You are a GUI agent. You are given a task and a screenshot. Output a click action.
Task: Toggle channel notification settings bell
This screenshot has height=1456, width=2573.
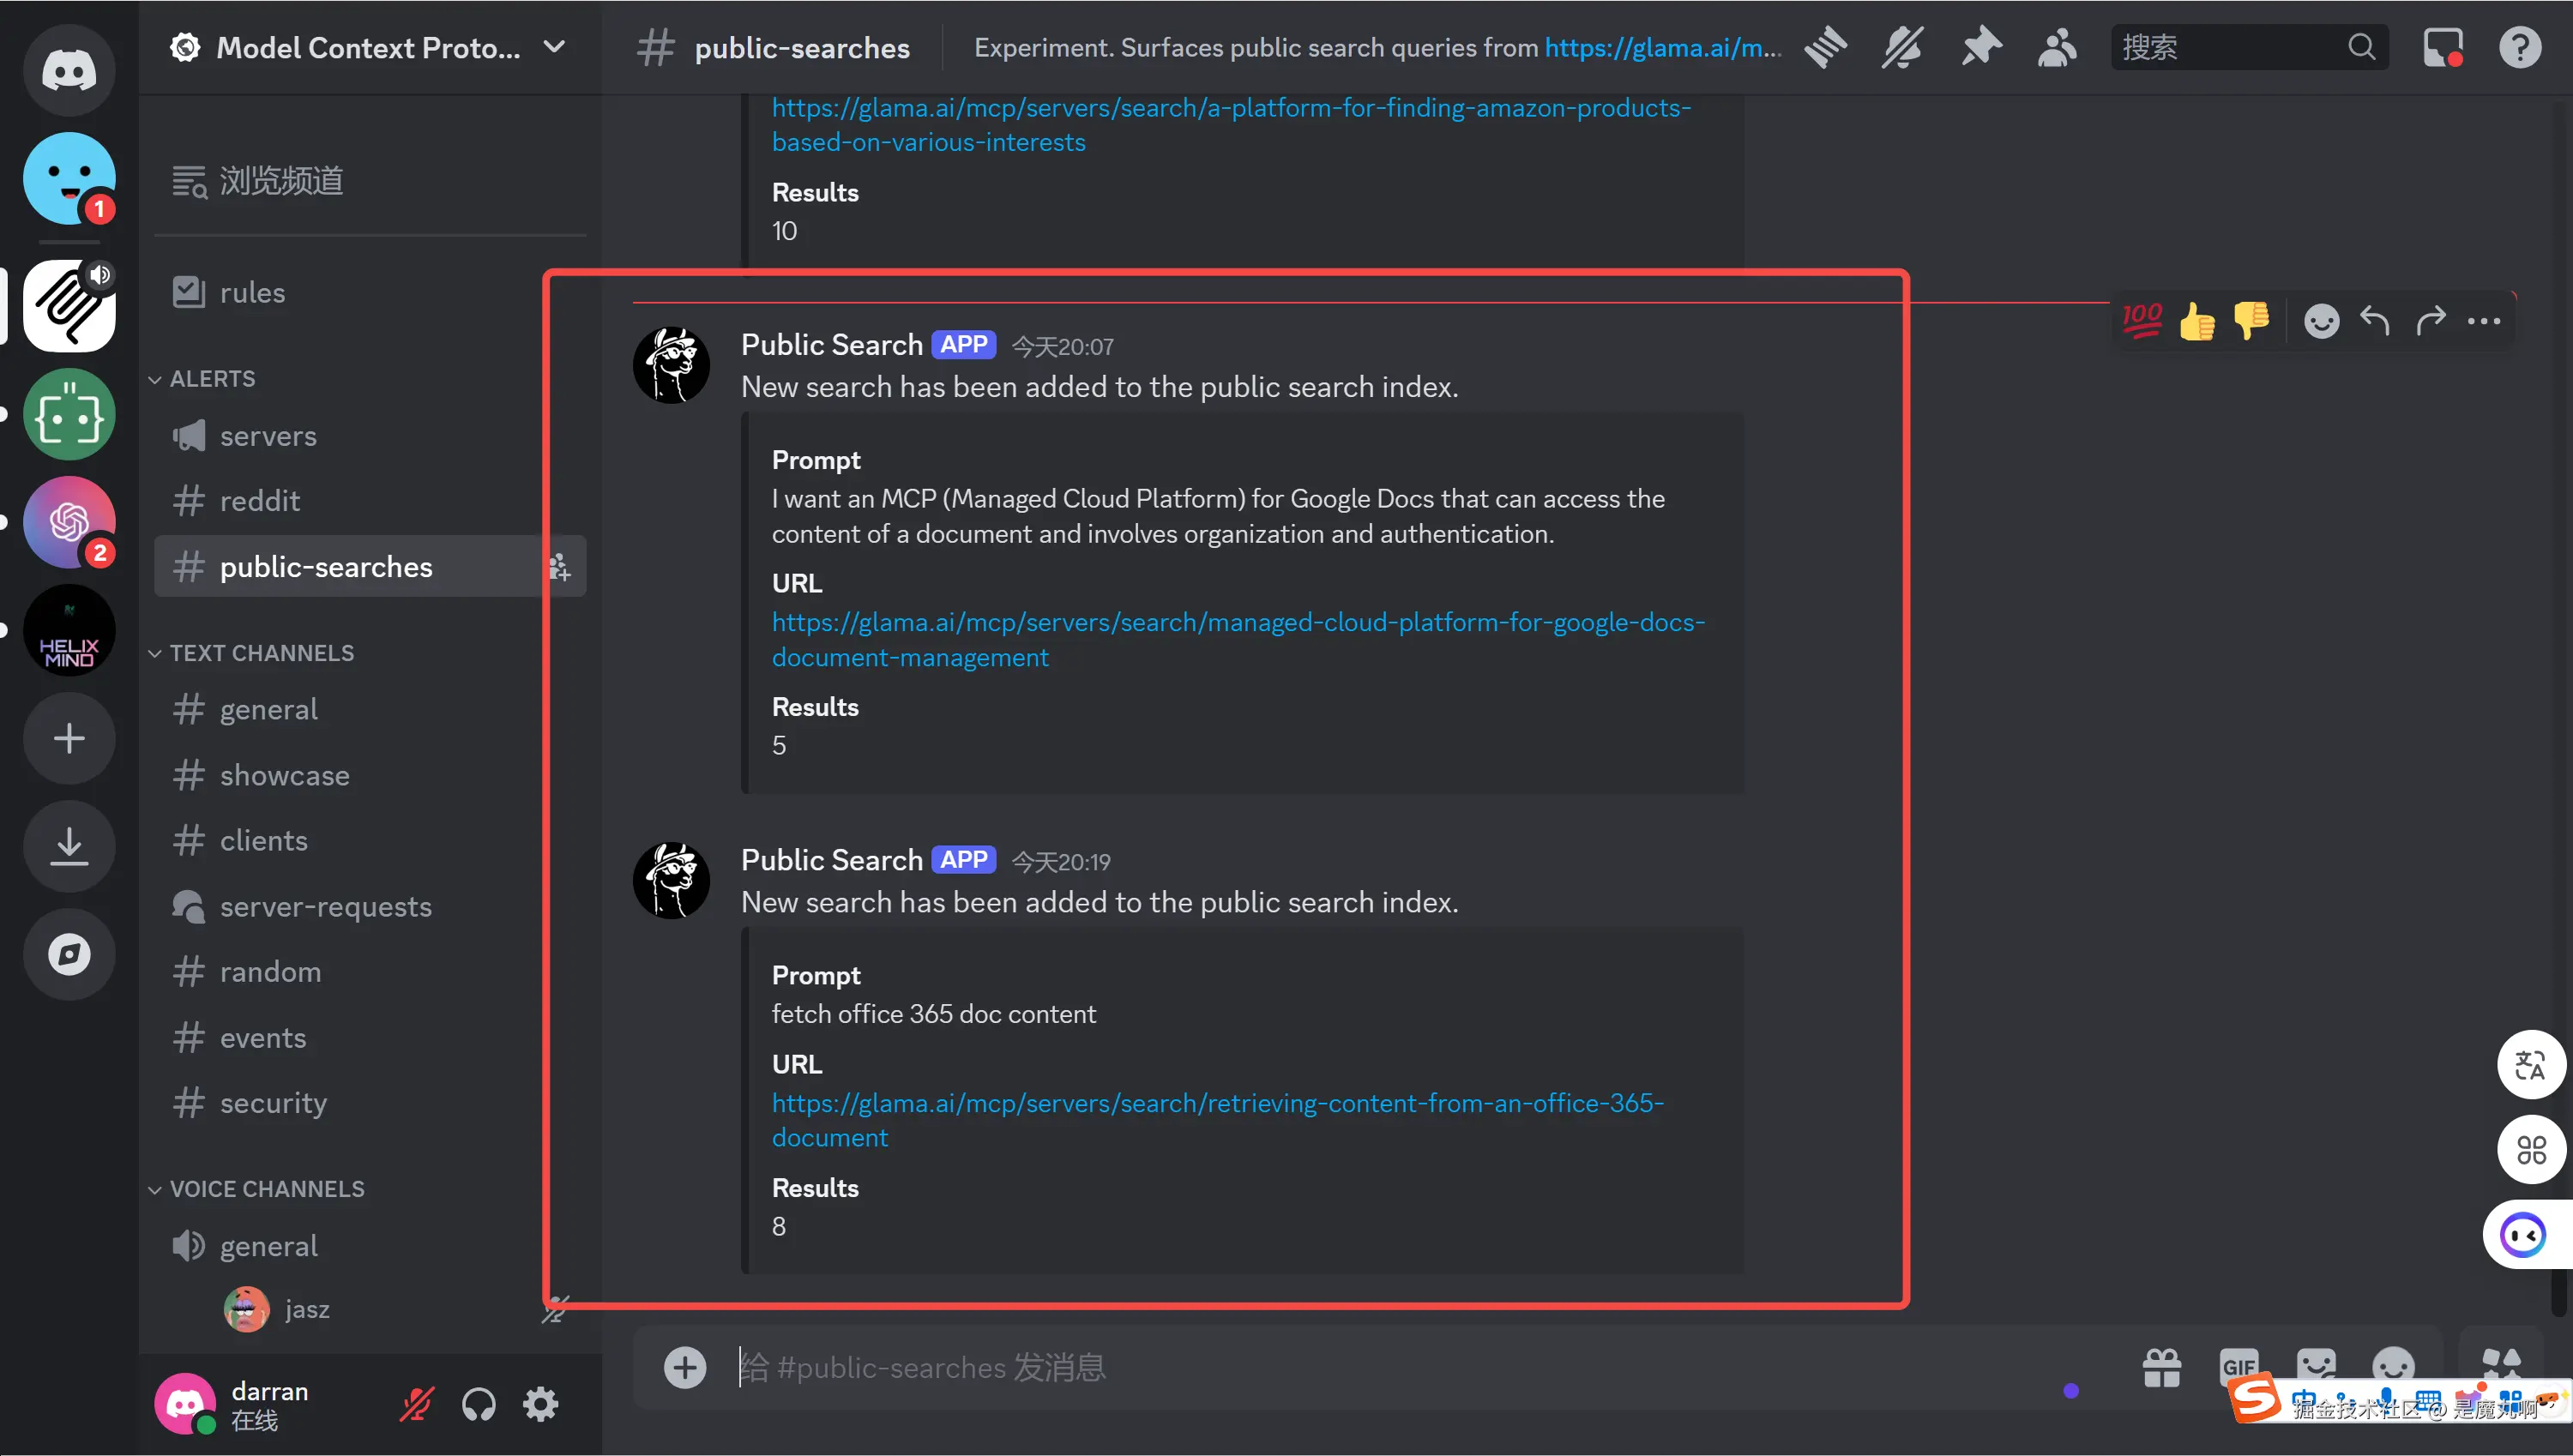pyautogui.click(x=1902, y=48)
